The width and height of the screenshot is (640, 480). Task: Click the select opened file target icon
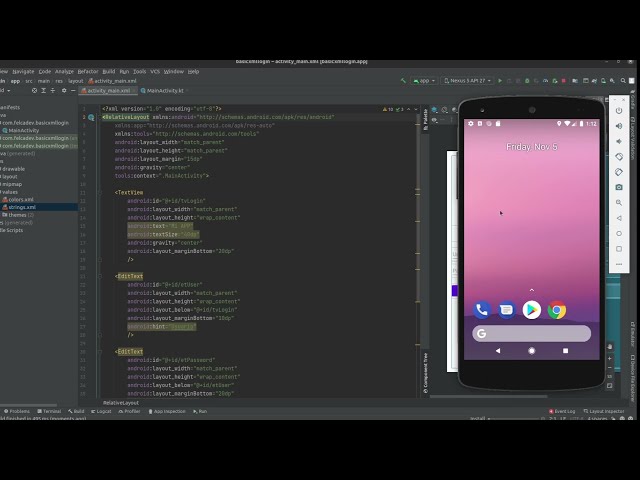click(34, 91)
